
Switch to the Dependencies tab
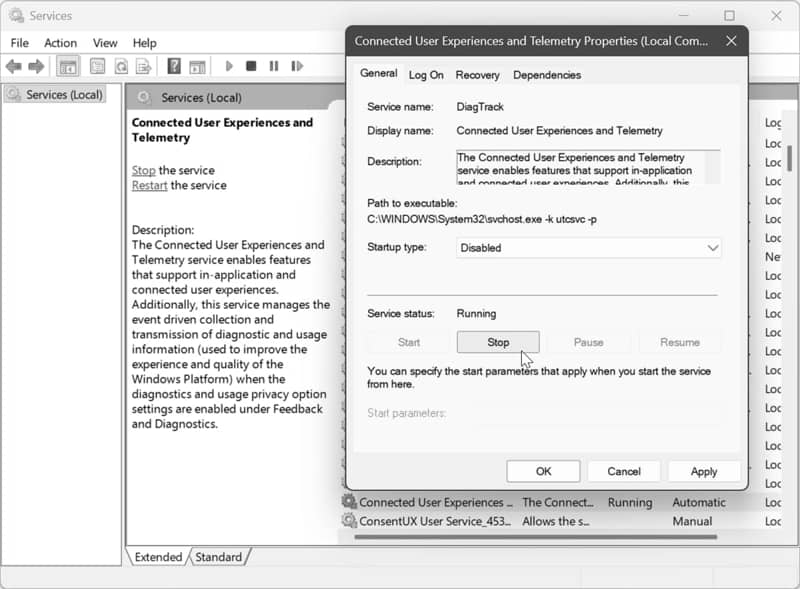point(547,75)
